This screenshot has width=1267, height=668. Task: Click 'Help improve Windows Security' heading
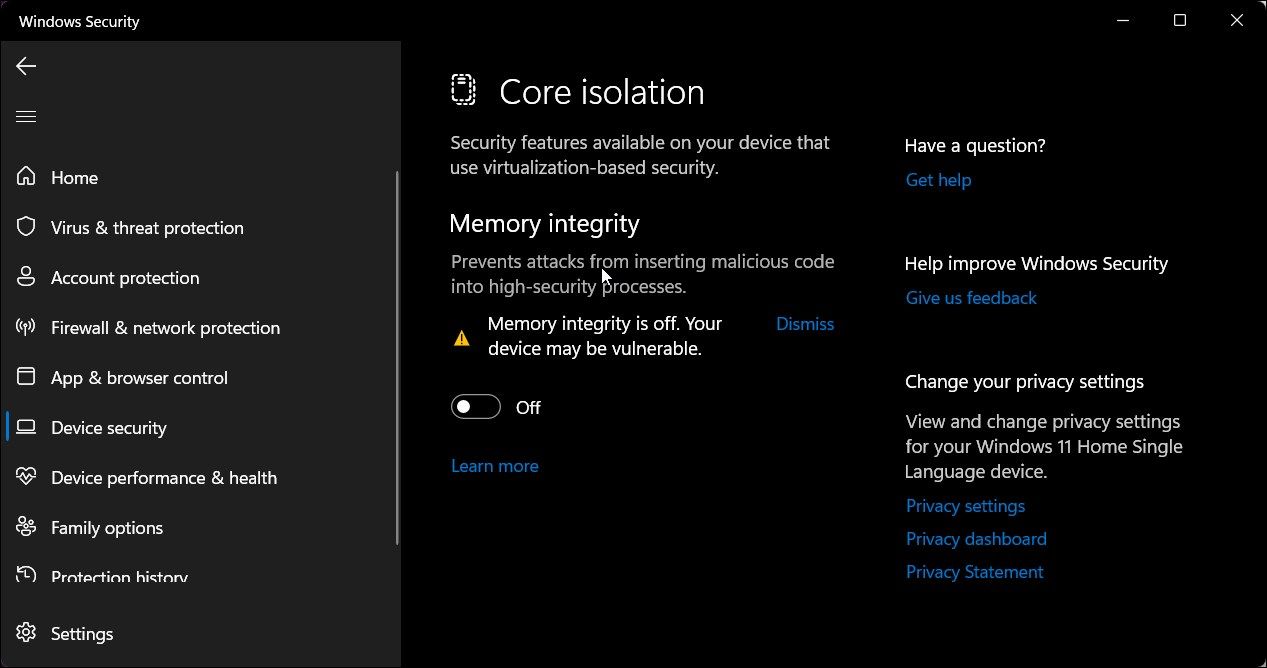[1036, 264]
